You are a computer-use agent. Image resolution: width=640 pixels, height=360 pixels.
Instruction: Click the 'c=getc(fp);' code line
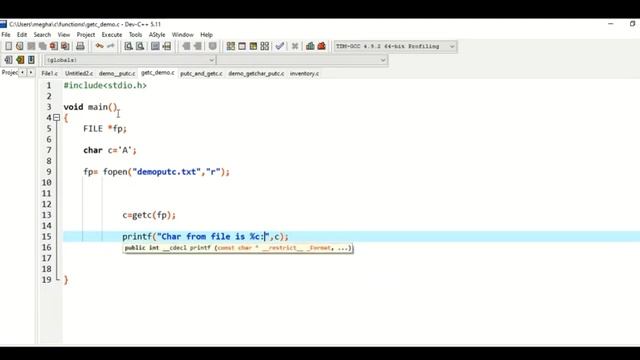pos(149,215)
